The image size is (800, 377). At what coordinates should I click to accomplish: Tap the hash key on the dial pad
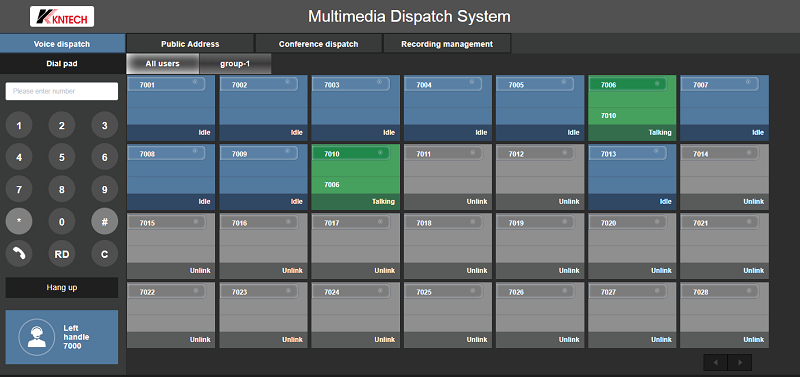[105, 221]
